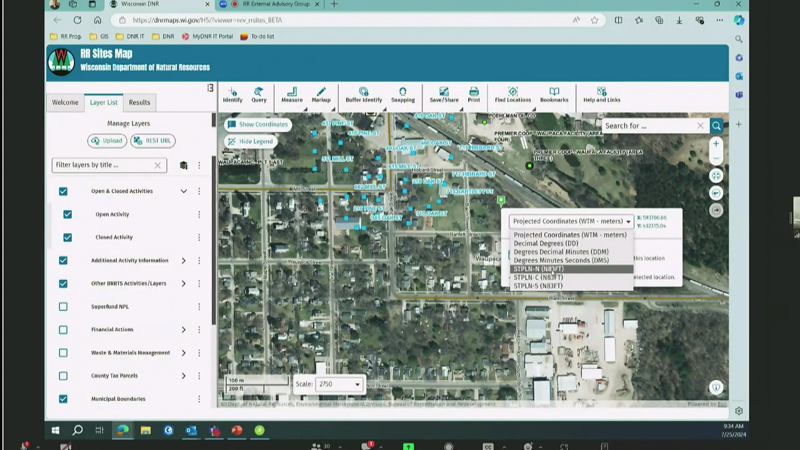Enable Waste & Materials Management layer

[63, 353]
